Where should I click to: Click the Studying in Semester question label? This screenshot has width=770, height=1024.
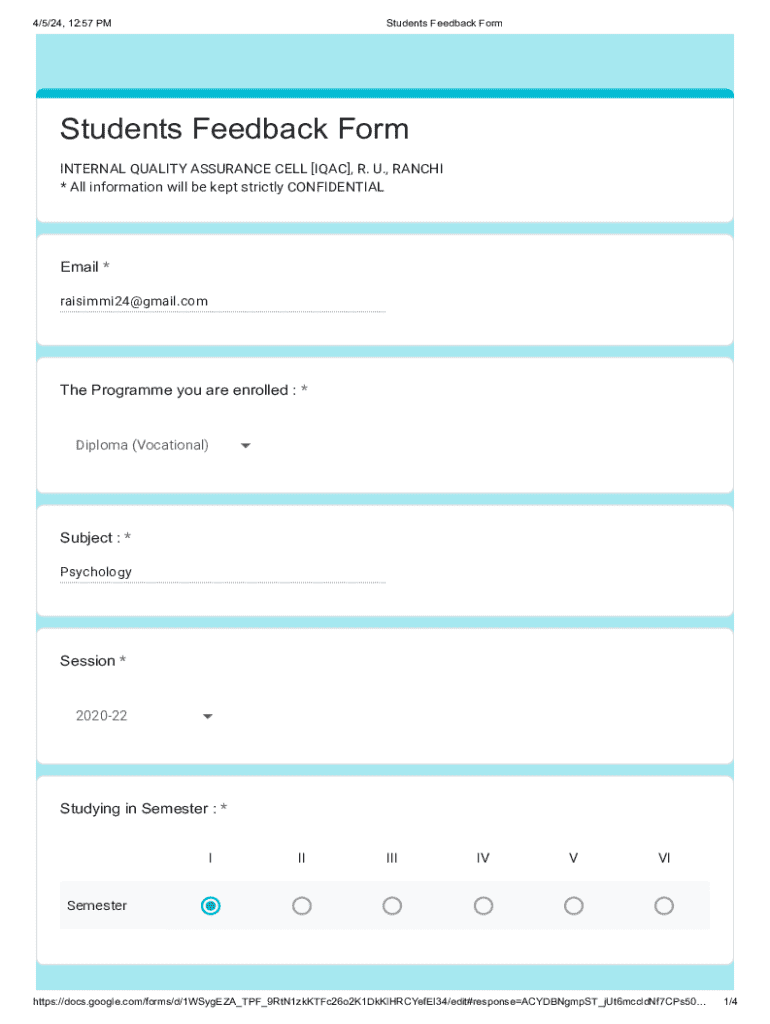point(143,808)
